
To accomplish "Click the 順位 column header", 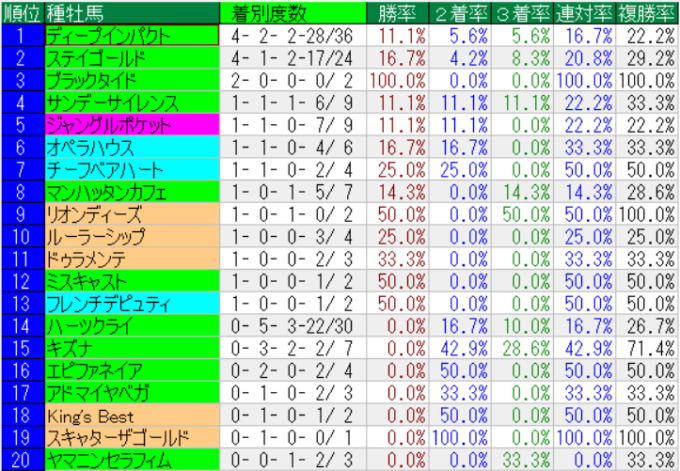I will pos(21,13).
